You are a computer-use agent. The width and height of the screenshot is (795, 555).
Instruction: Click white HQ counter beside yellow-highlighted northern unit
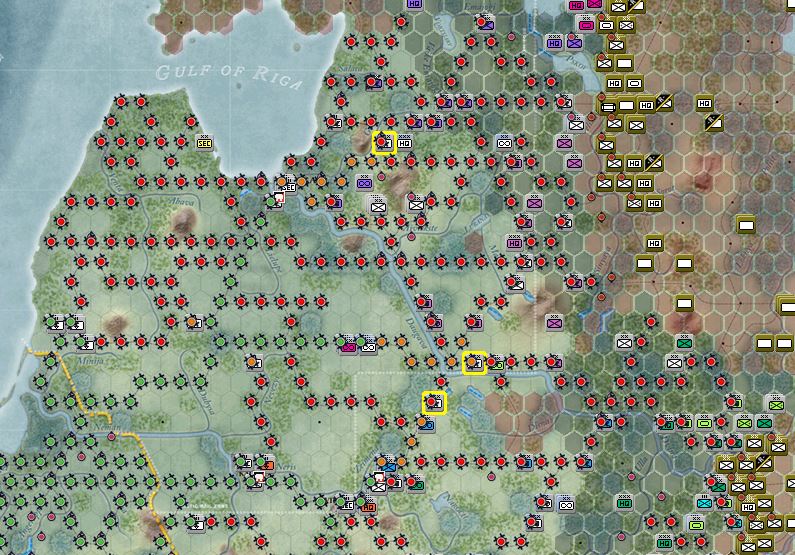(x=404, y=142)
